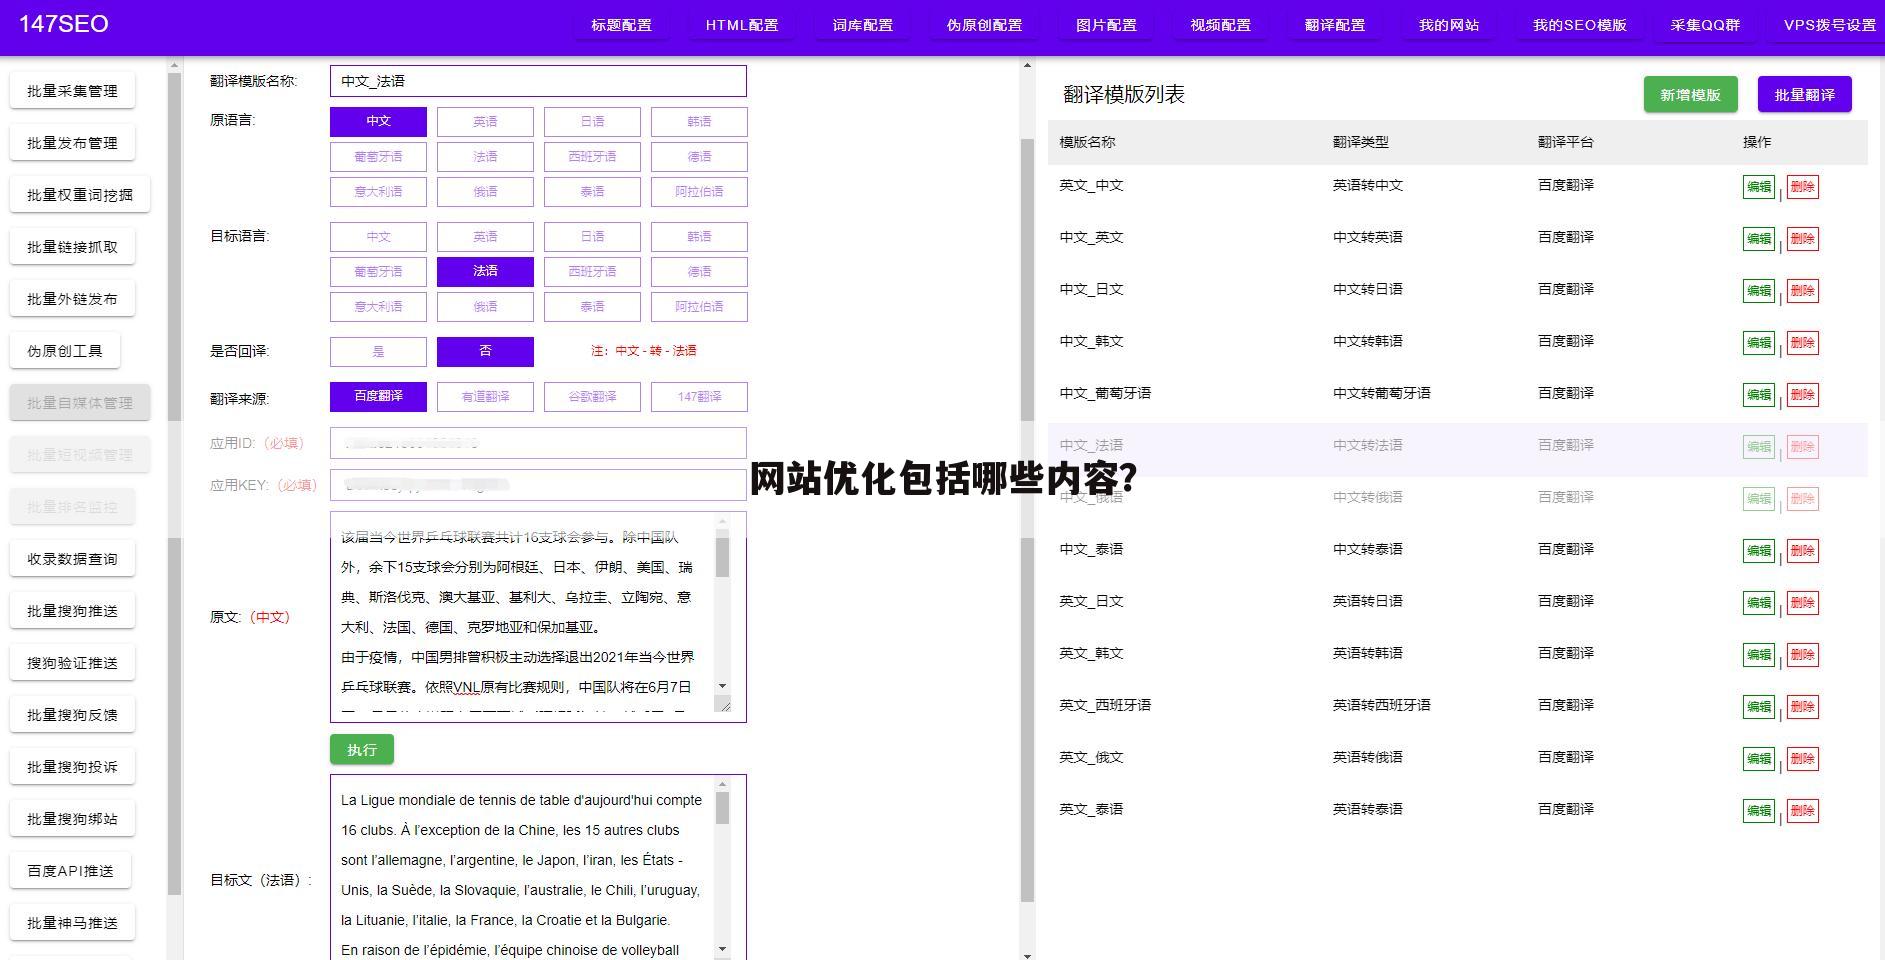The width and height of the screenshot is (1885, 960).
Task: Open the 翻译配置 tab
Action: (x=1334, y=25)
